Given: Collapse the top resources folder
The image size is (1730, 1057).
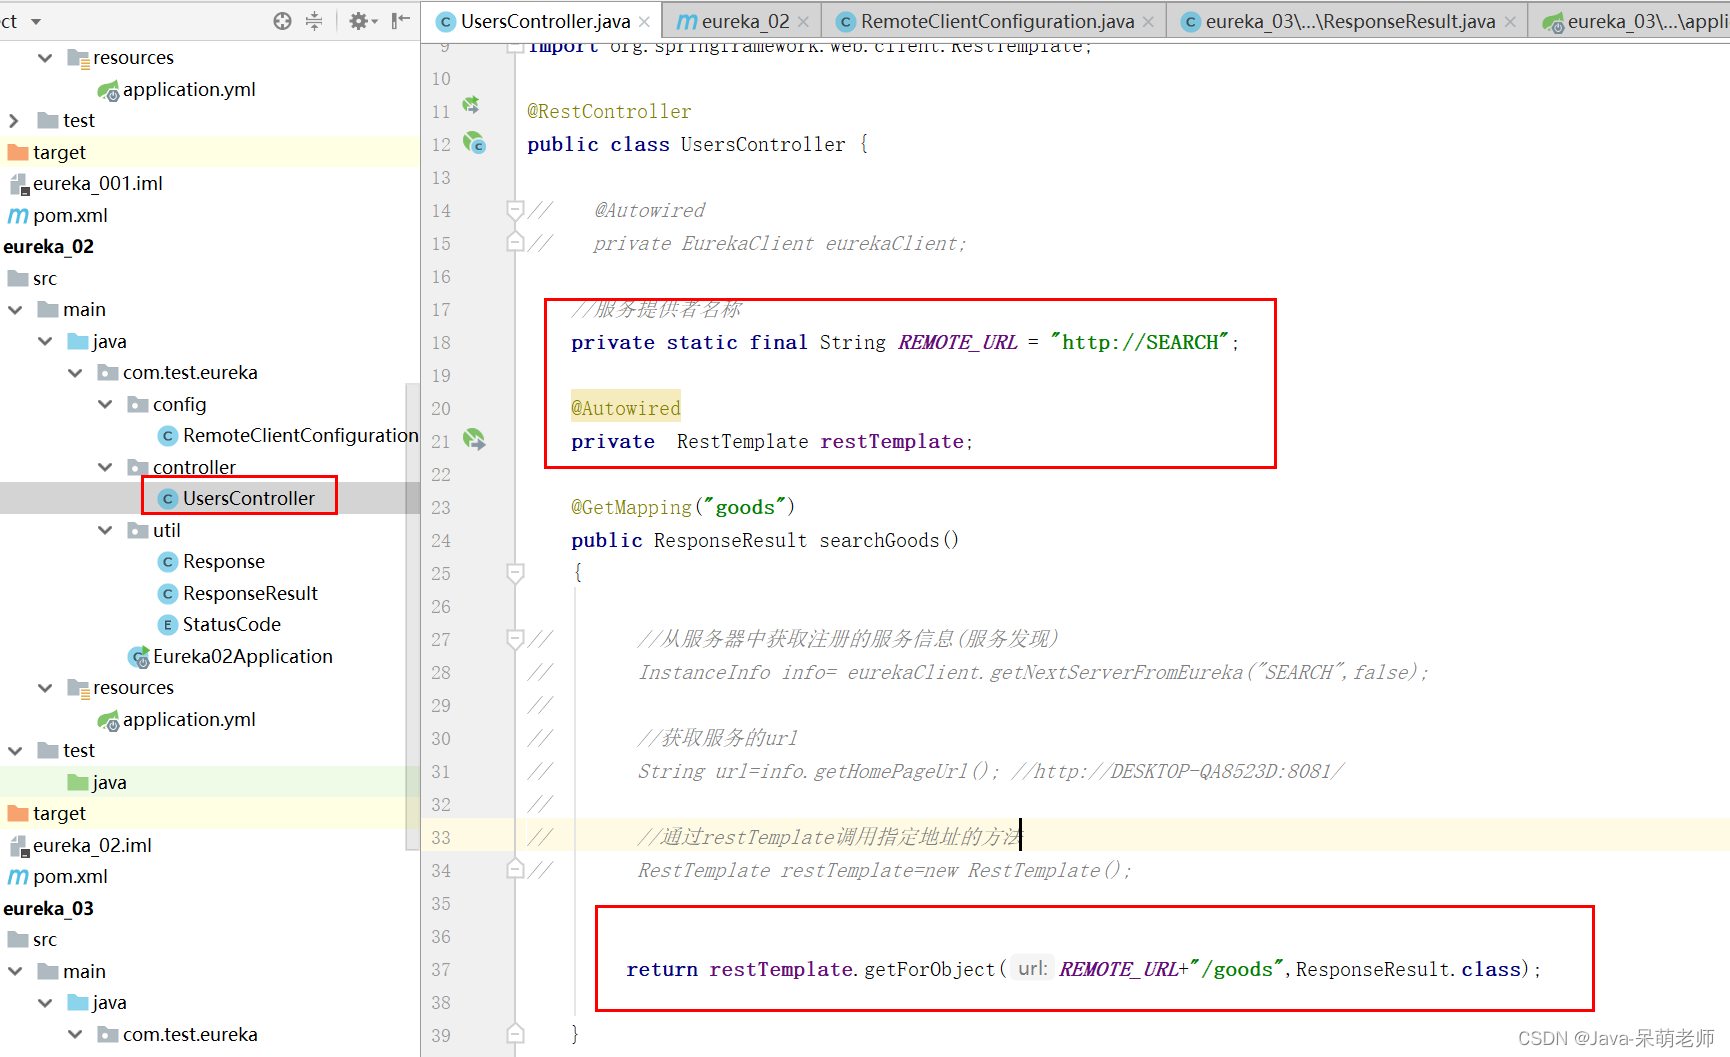Looking at the screenshot, I should coord(45,58).
